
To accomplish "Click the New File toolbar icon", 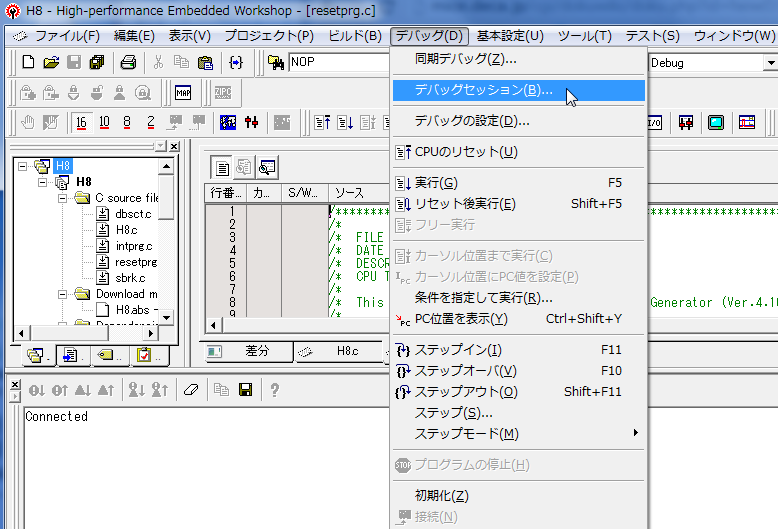I will point(28,62).
